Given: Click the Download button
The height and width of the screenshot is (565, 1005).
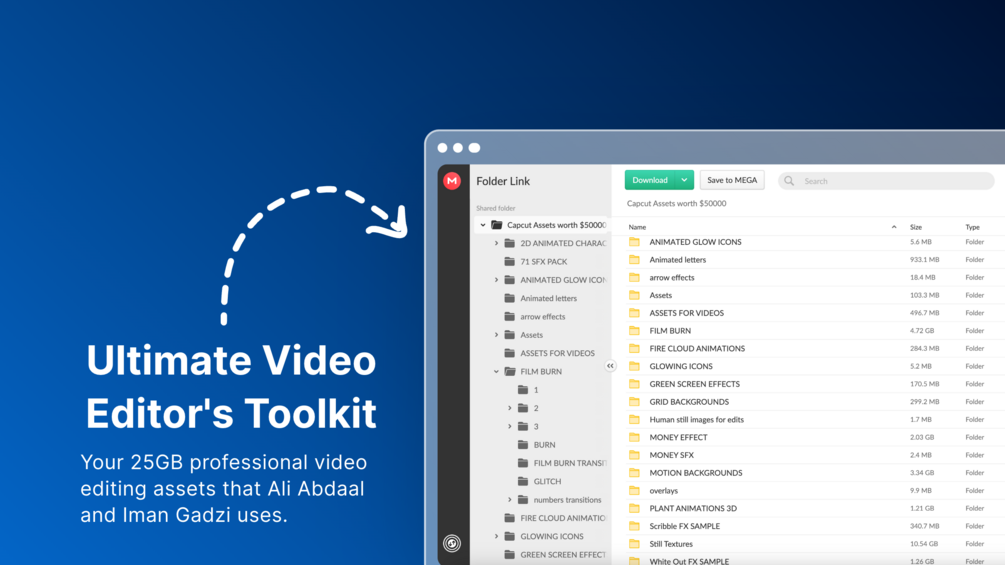Looking at the screenshot, I should coord(650,180).
